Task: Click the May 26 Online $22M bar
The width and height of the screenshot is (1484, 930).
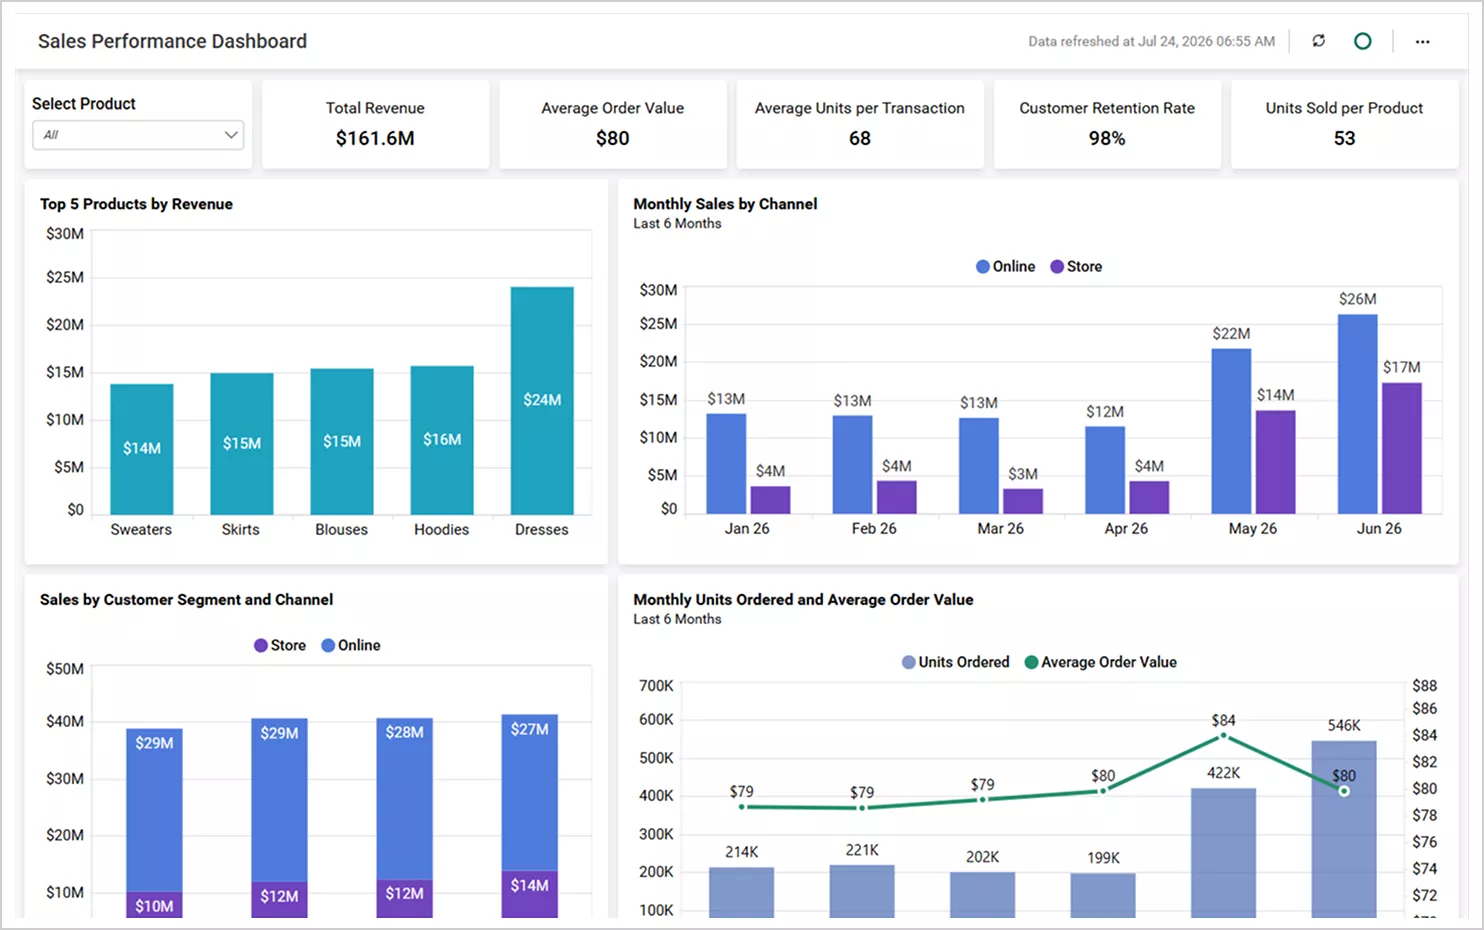Action: point(1231,431)
